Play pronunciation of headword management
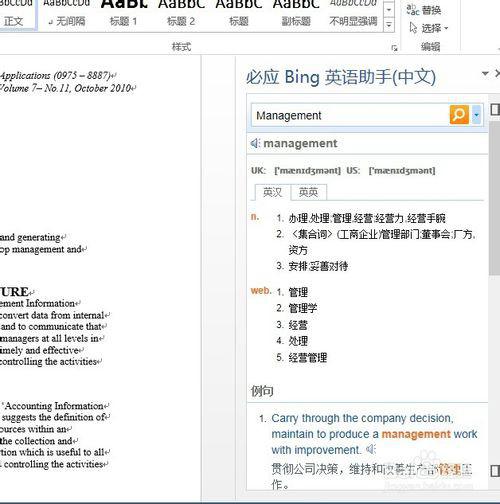Viewport: 500px width, 504px height. click(x=255, y=143)
